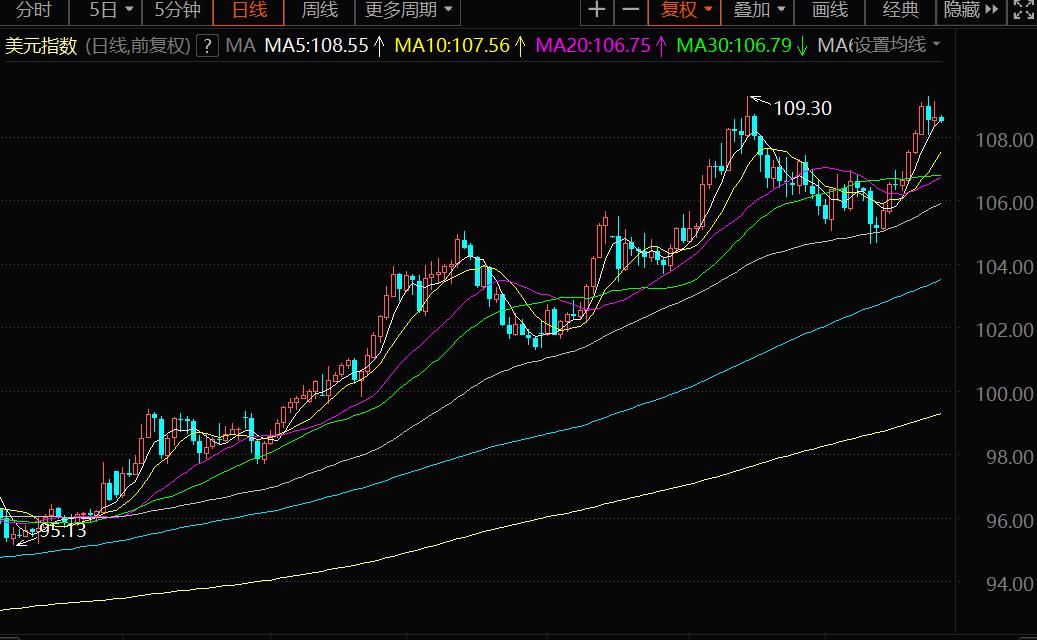Click the fullscreen expand icon
1037x640 pixels.
point(1022,10)
